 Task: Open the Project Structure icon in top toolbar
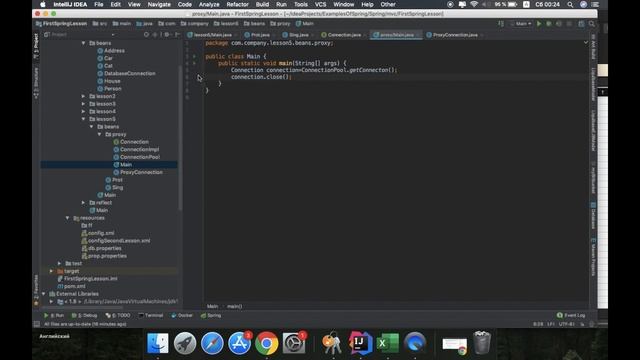pyautogui.click(x=581, y=24)
